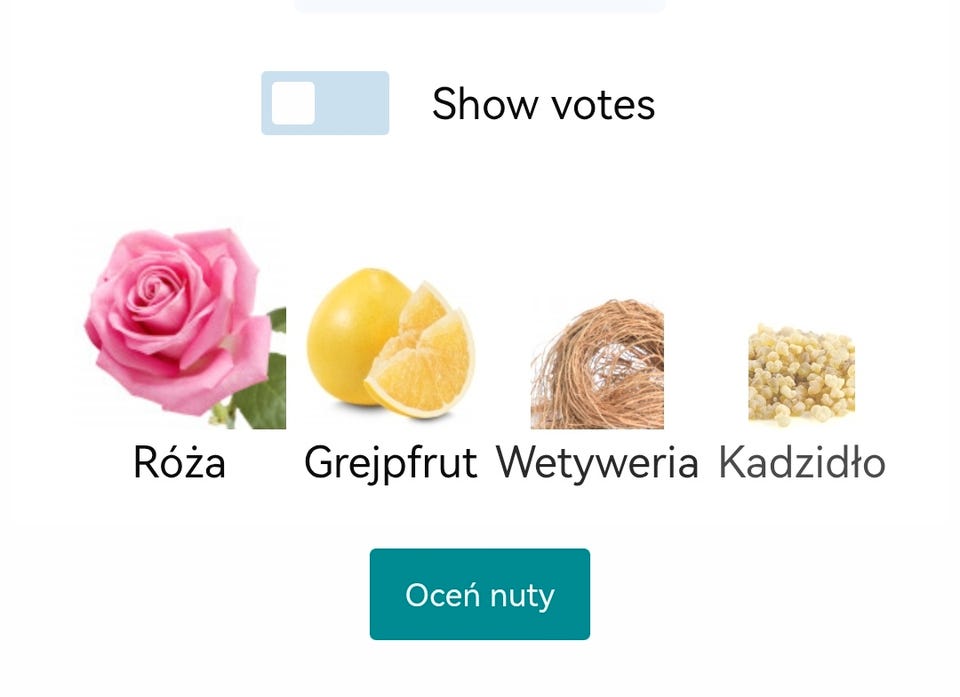This screenshot has width=960, height=697.
Task: Click the white knob of votes switch
Action: 294,103
